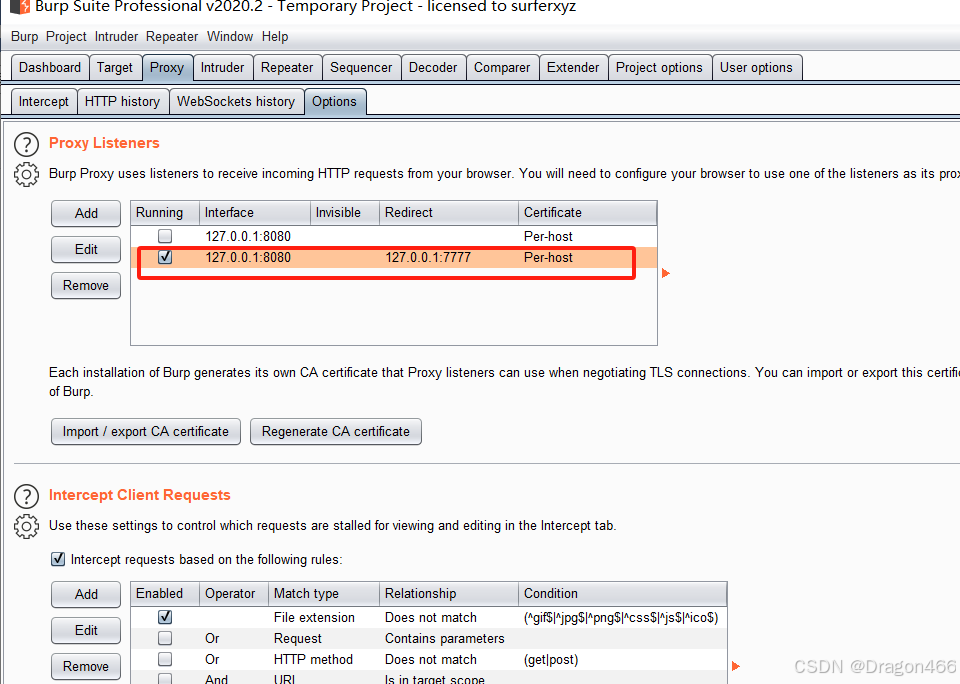This screenshot has height=684, width=960.
Task: Enable the Contains parameters rule checkbox
Action: tap(165, 638)
